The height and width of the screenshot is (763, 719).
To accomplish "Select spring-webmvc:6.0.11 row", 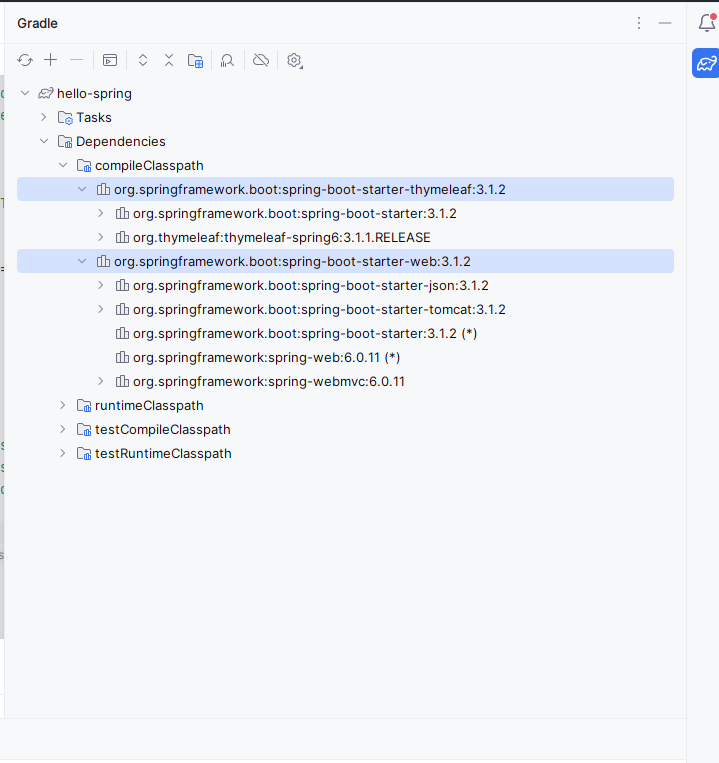I will coord(345,382).
